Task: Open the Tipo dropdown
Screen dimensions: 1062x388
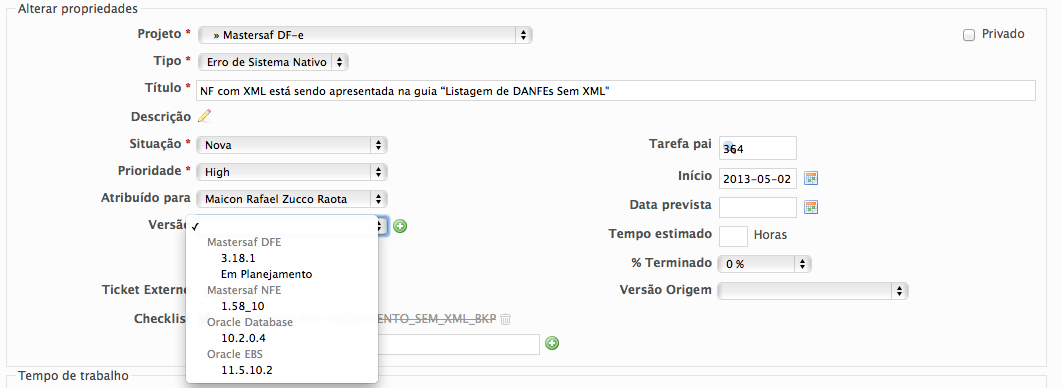Action: click(x=273, y=62)
